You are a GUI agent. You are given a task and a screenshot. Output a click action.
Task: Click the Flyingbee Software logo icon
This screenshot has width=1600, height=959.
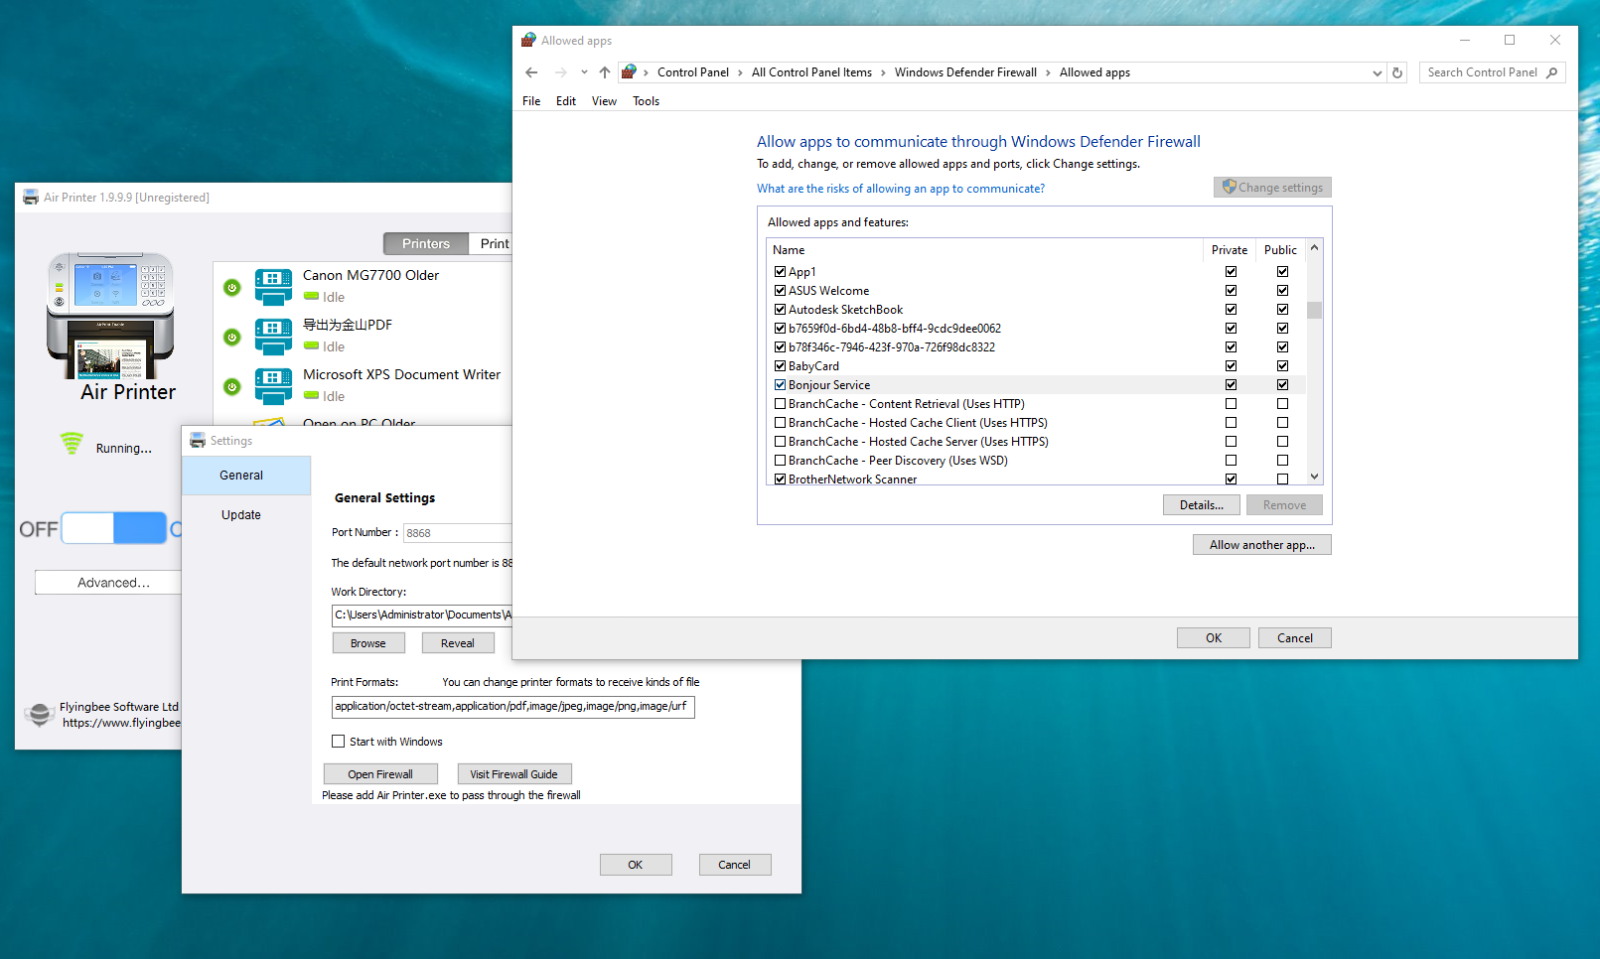39,713
